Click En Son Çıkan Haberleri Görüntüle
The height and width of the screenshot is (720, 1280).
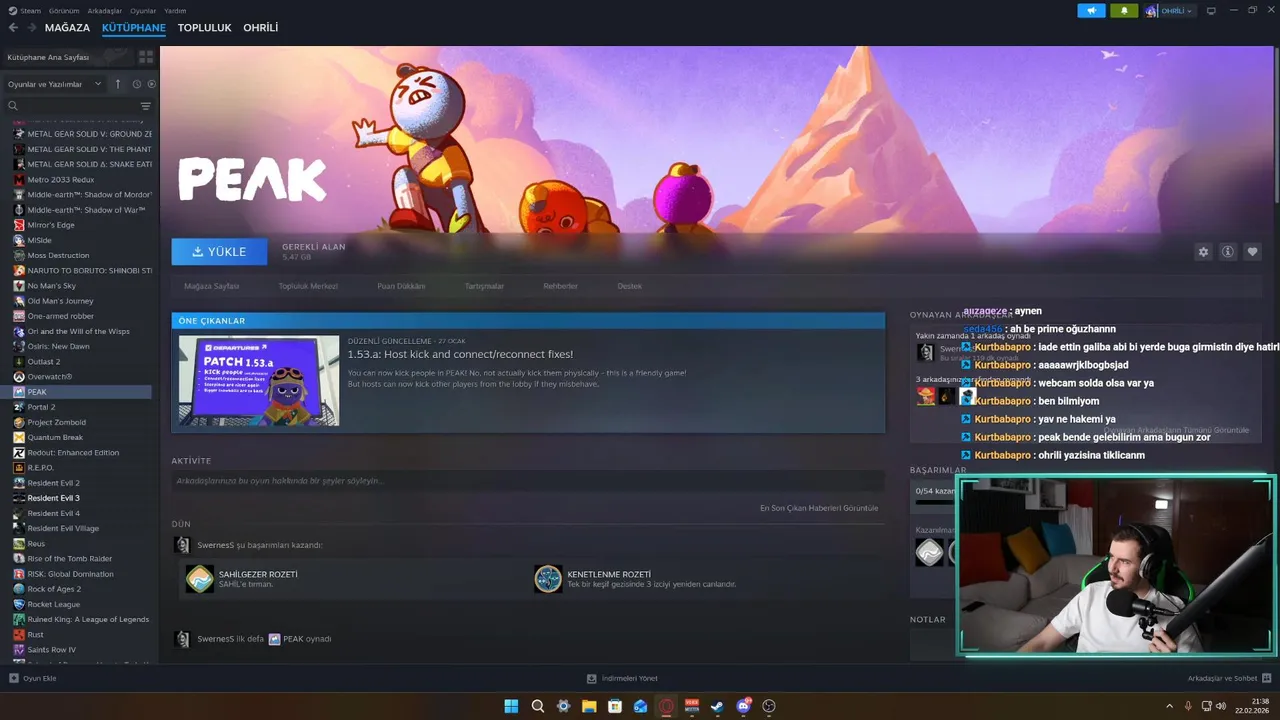tap(819, 508)
